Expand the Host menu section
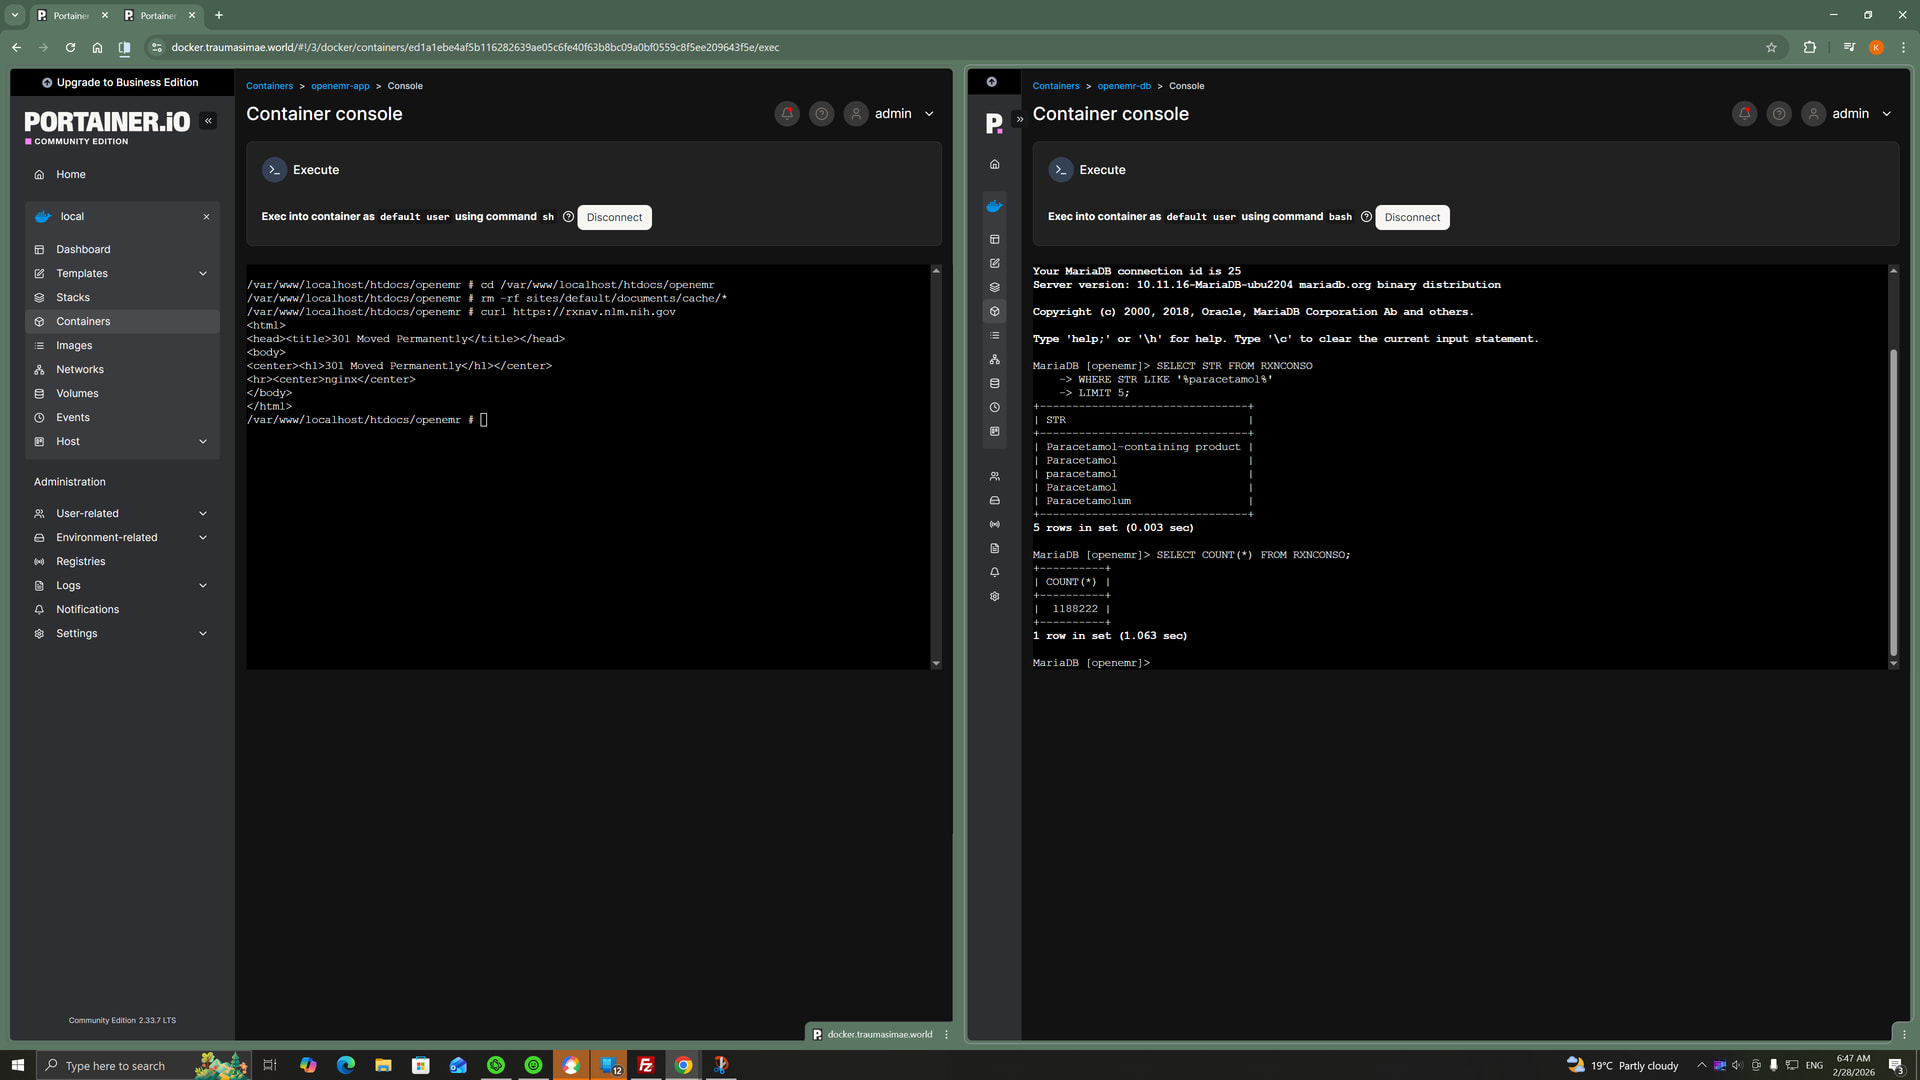 203,441
